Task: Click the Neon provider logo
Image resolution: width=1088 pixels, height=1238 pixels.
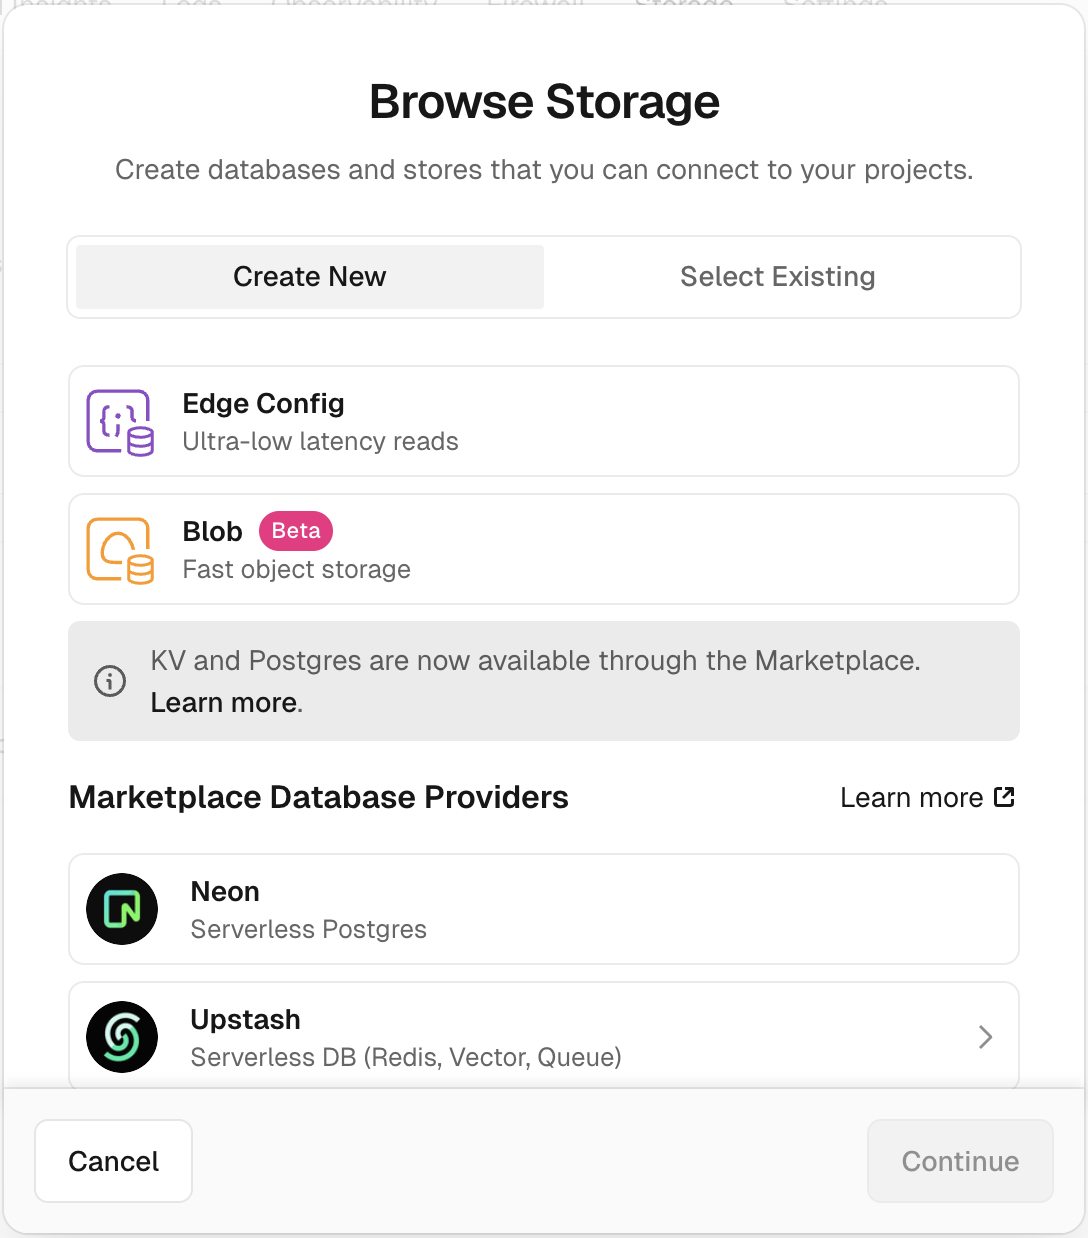Action: click(x=122, y=909)
